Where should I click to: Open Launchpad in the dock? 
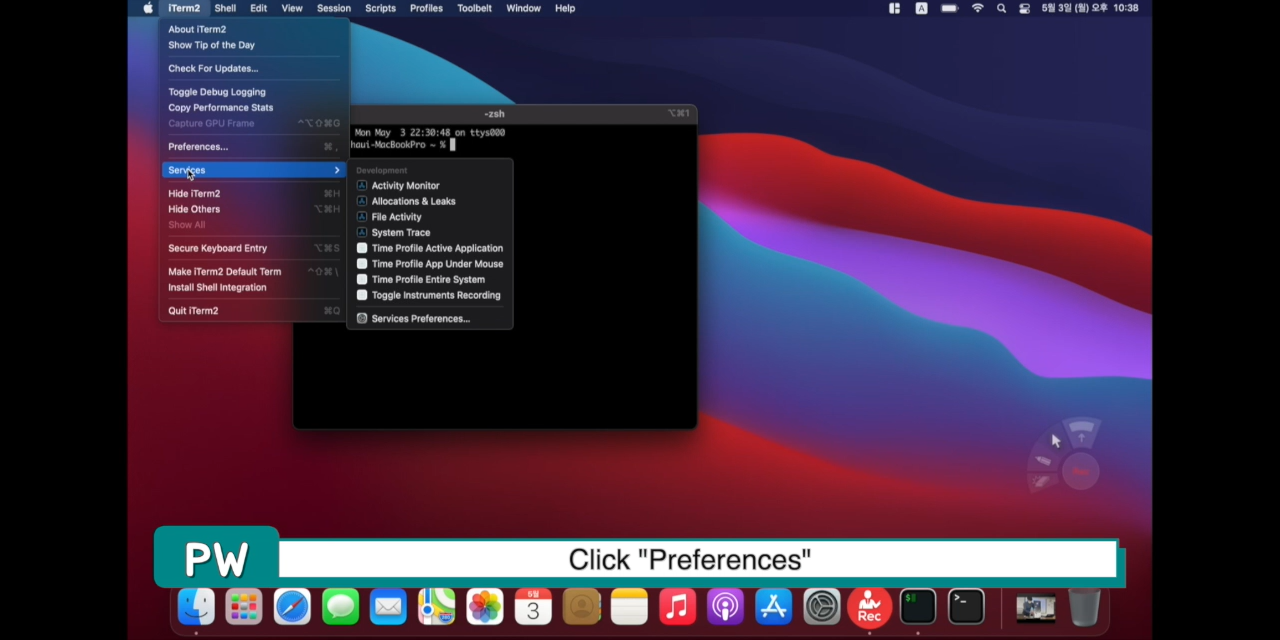click(x=244, y=606)
